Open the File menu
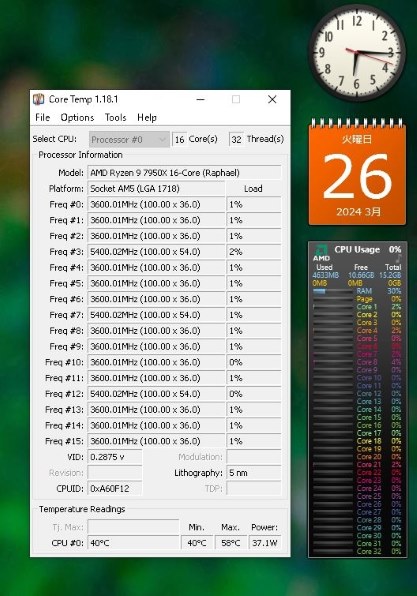 pos(43,117)
